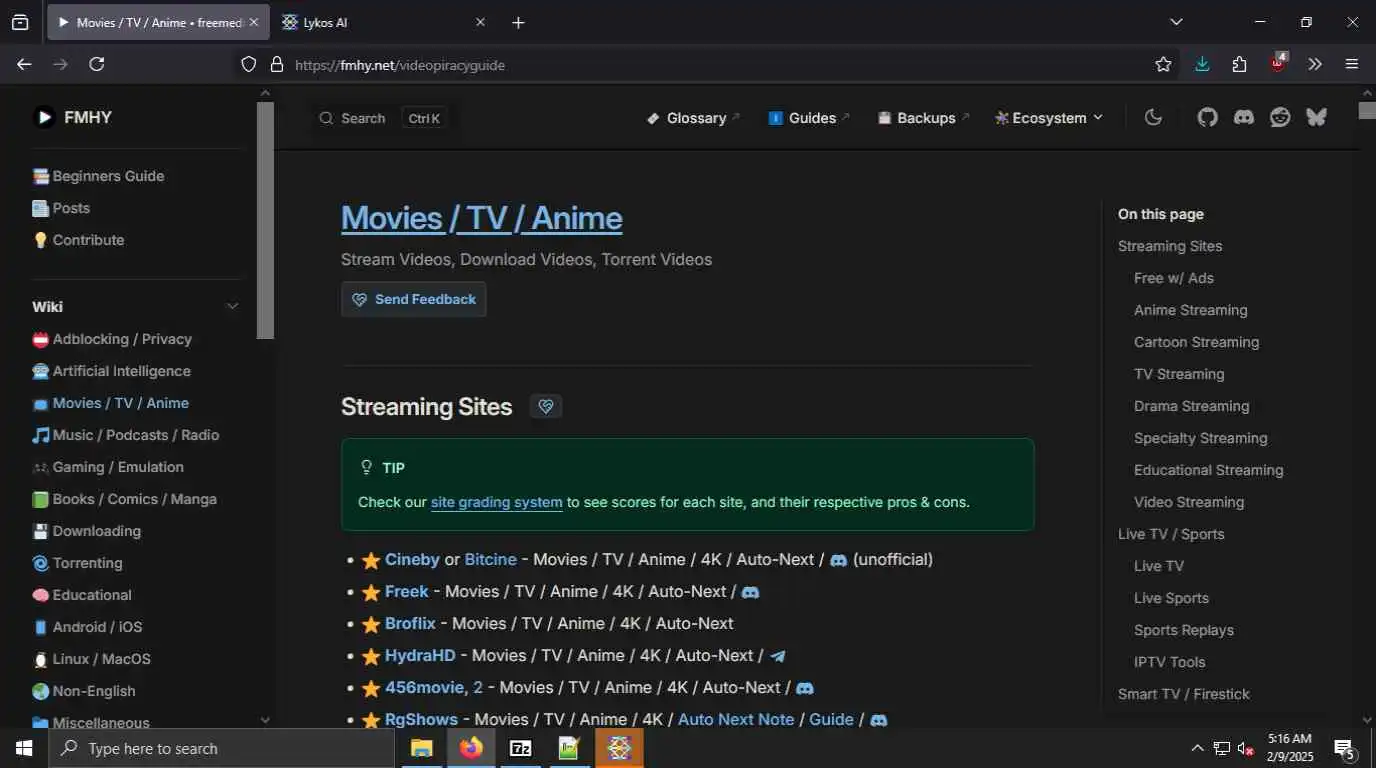Click the Send Feedback button

tap(414, 299)
